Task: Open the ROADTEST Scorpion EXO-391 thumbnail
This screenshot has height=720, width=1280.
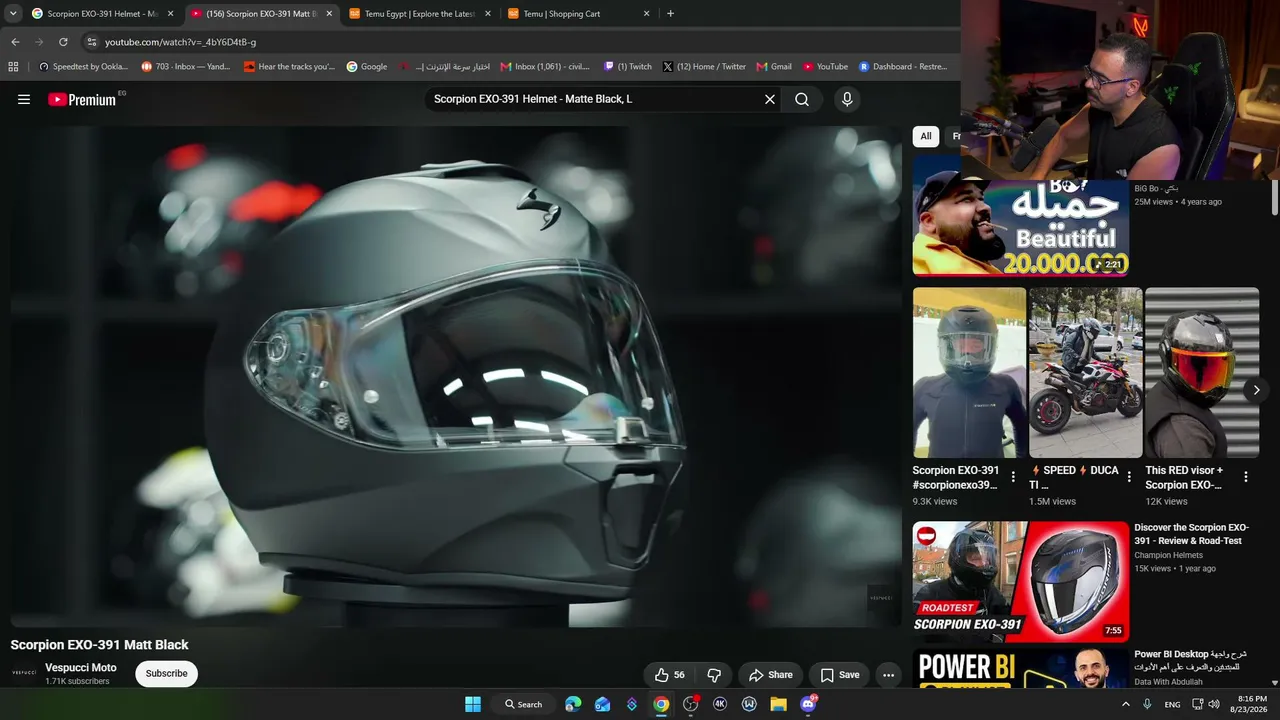Action: [1021, 581]
